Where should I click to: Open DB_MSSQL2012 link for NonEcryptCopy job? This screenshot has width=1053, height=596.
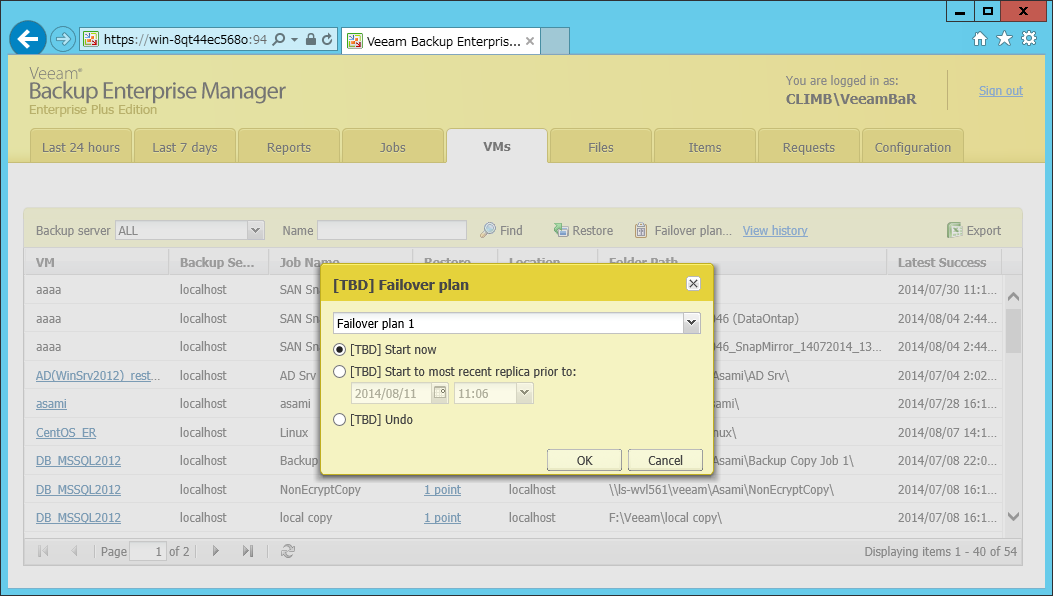(x=79, y=490)
